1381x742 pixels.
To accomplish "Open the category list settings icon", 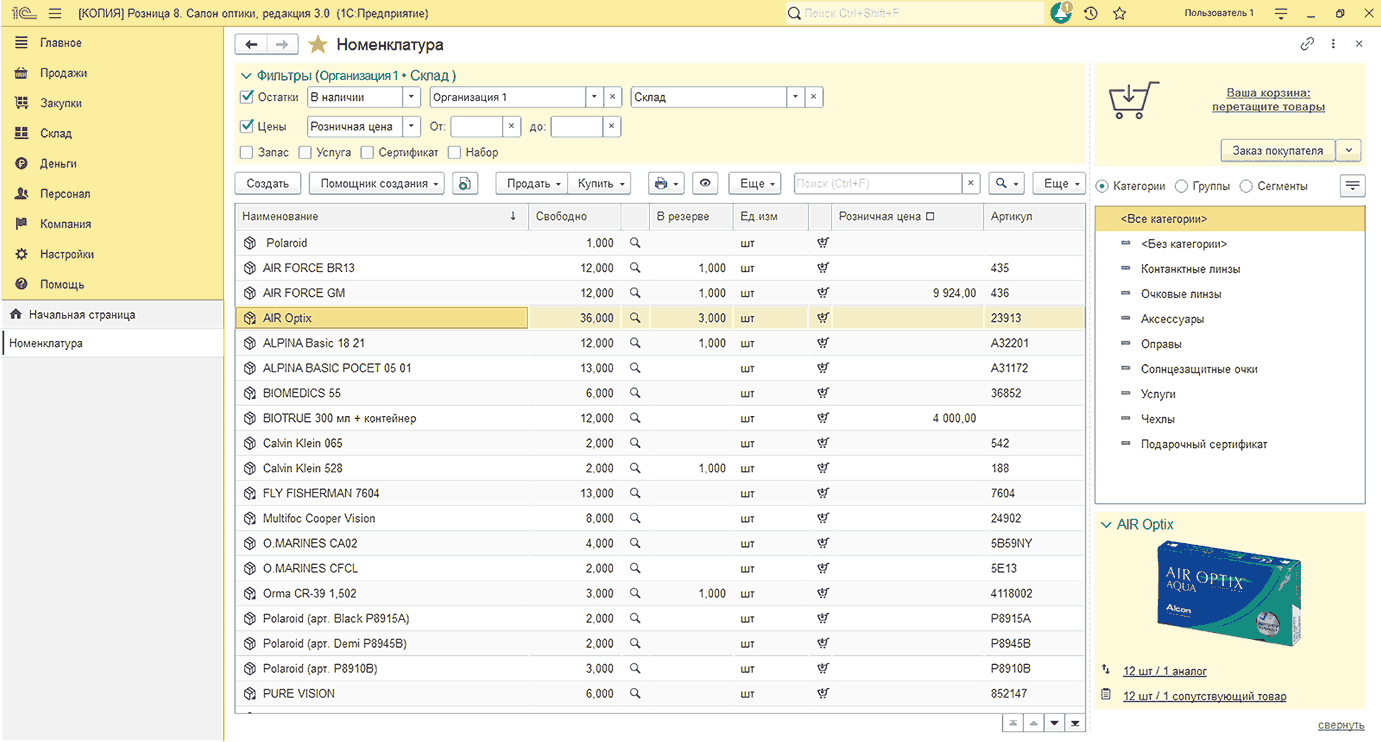I will click(x=1352, y=185).
